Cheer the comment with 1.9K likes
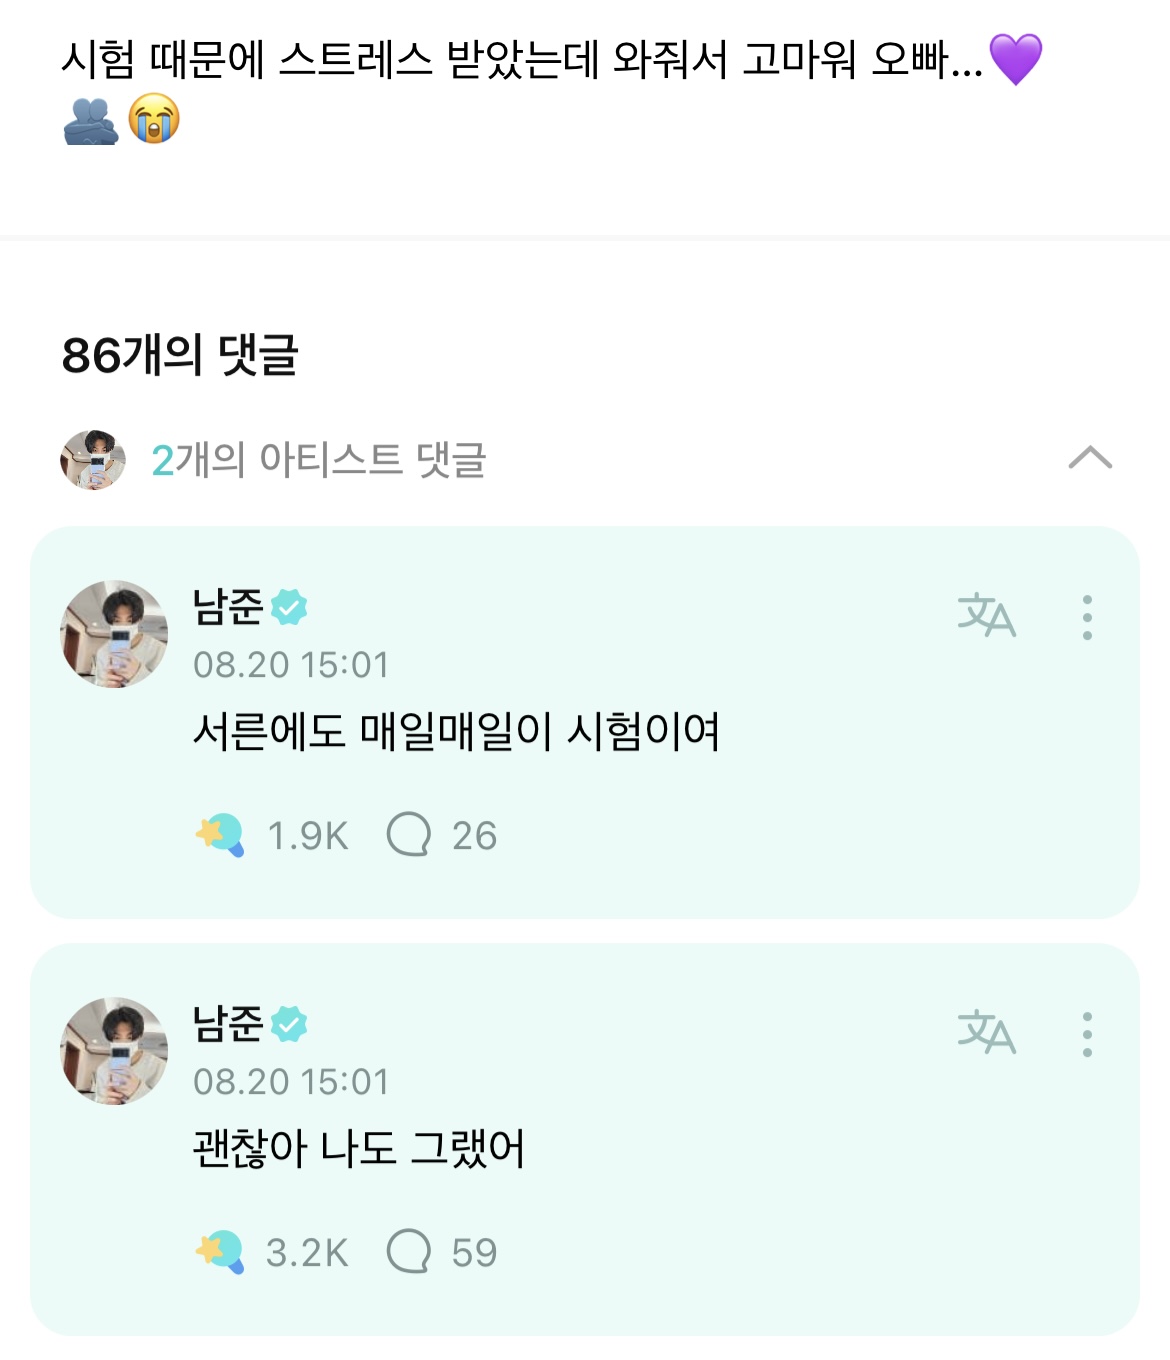The height and width of the screenshot is (1360, 1170). click(220, 835)
